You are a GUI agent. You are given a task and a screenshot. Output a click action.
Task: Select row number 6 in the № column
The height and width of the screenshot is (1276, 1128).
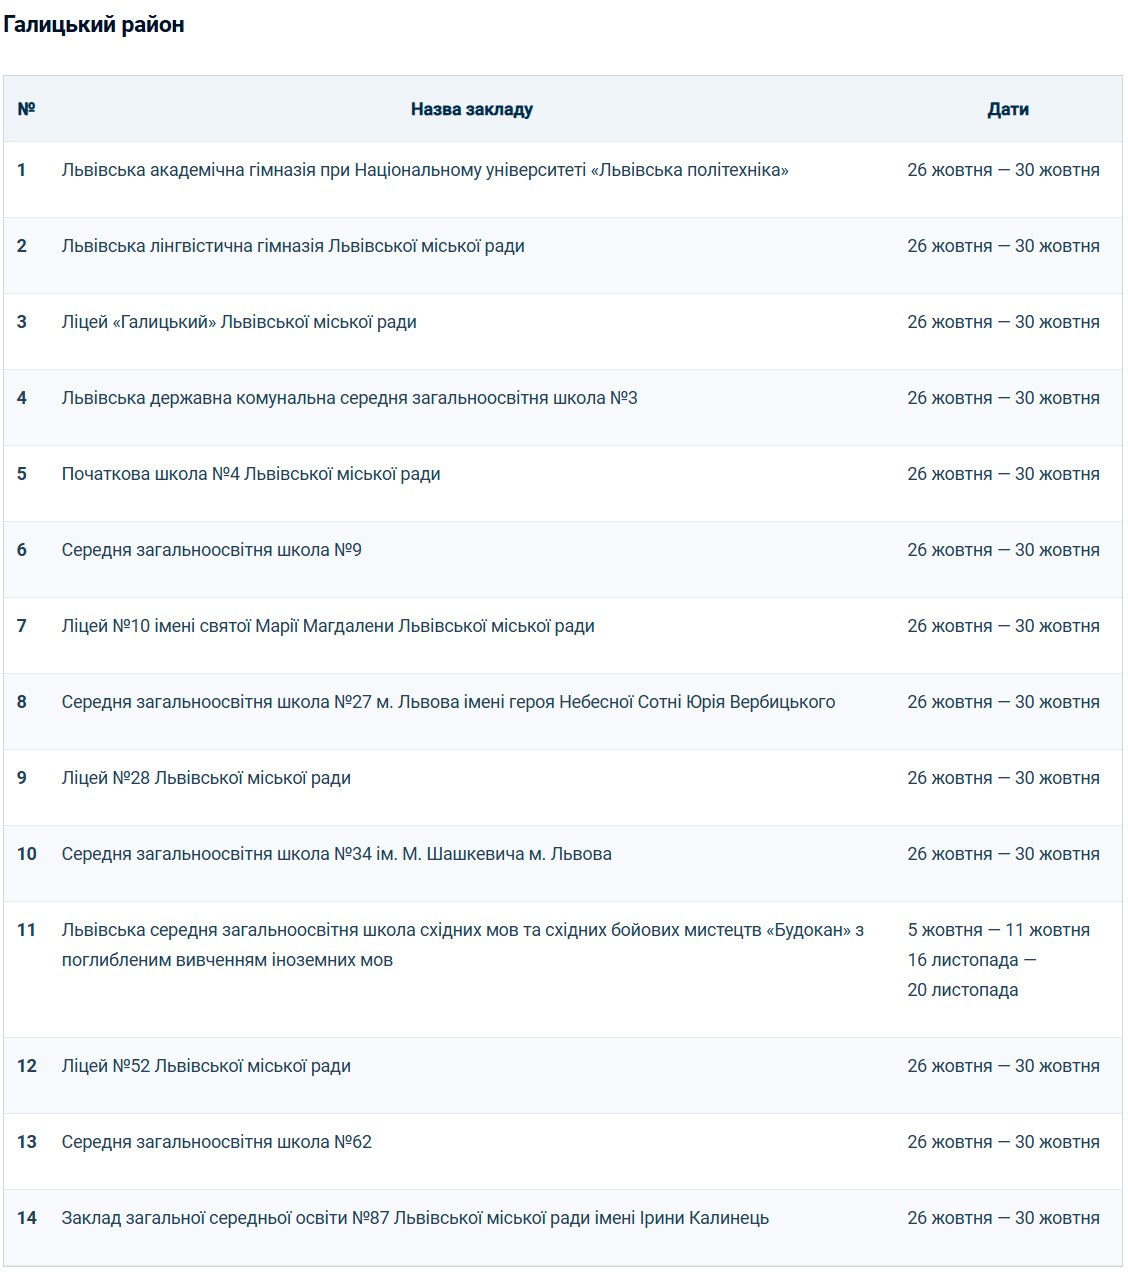(22, 550)
